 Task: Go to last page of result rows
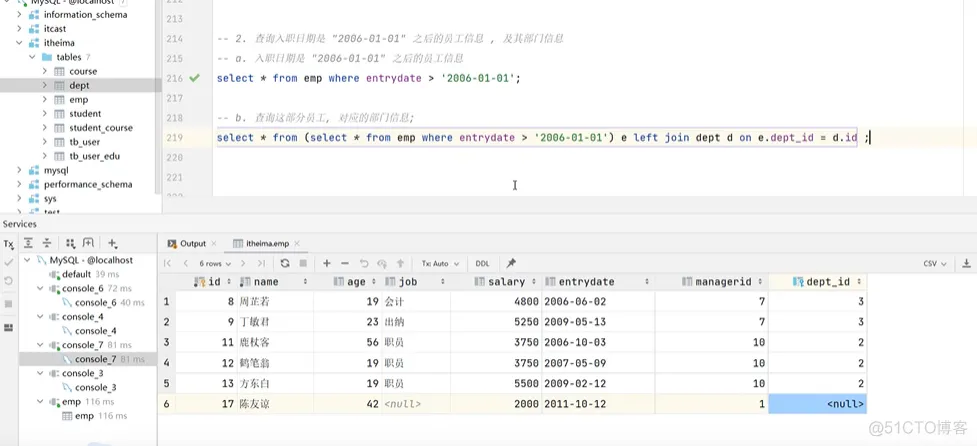click(x=261, y=263)
